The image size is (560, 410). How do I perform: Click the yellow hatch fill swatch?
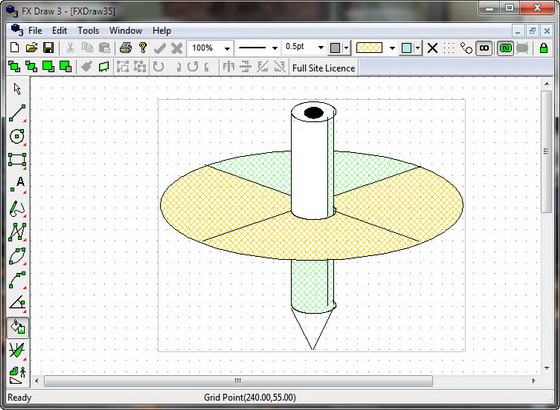point(369,48)
